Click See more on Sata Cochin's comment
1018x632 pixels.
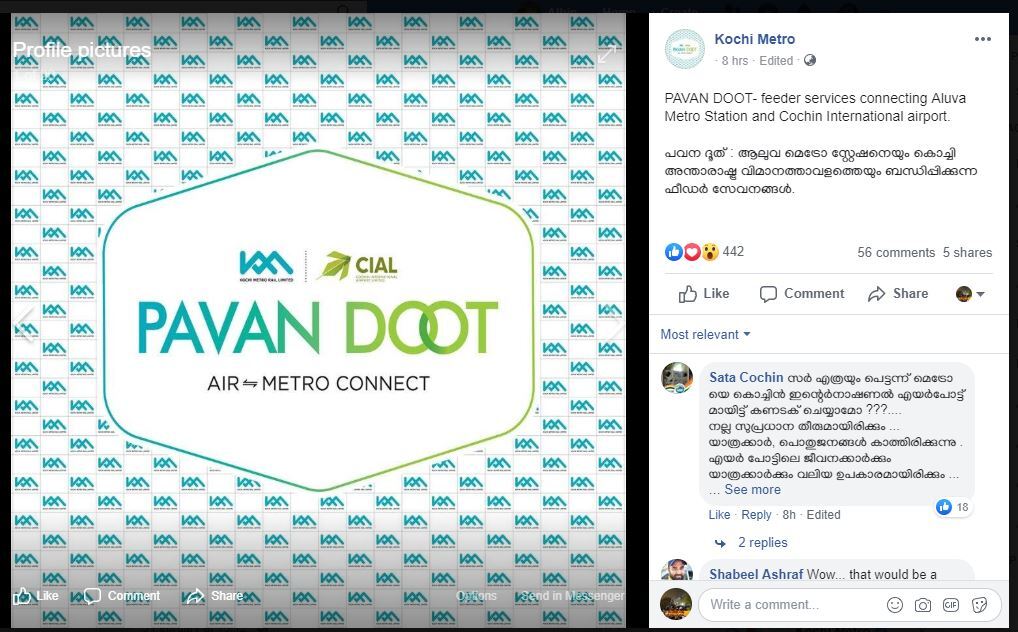pyautogui.click(x=752, y=490)
